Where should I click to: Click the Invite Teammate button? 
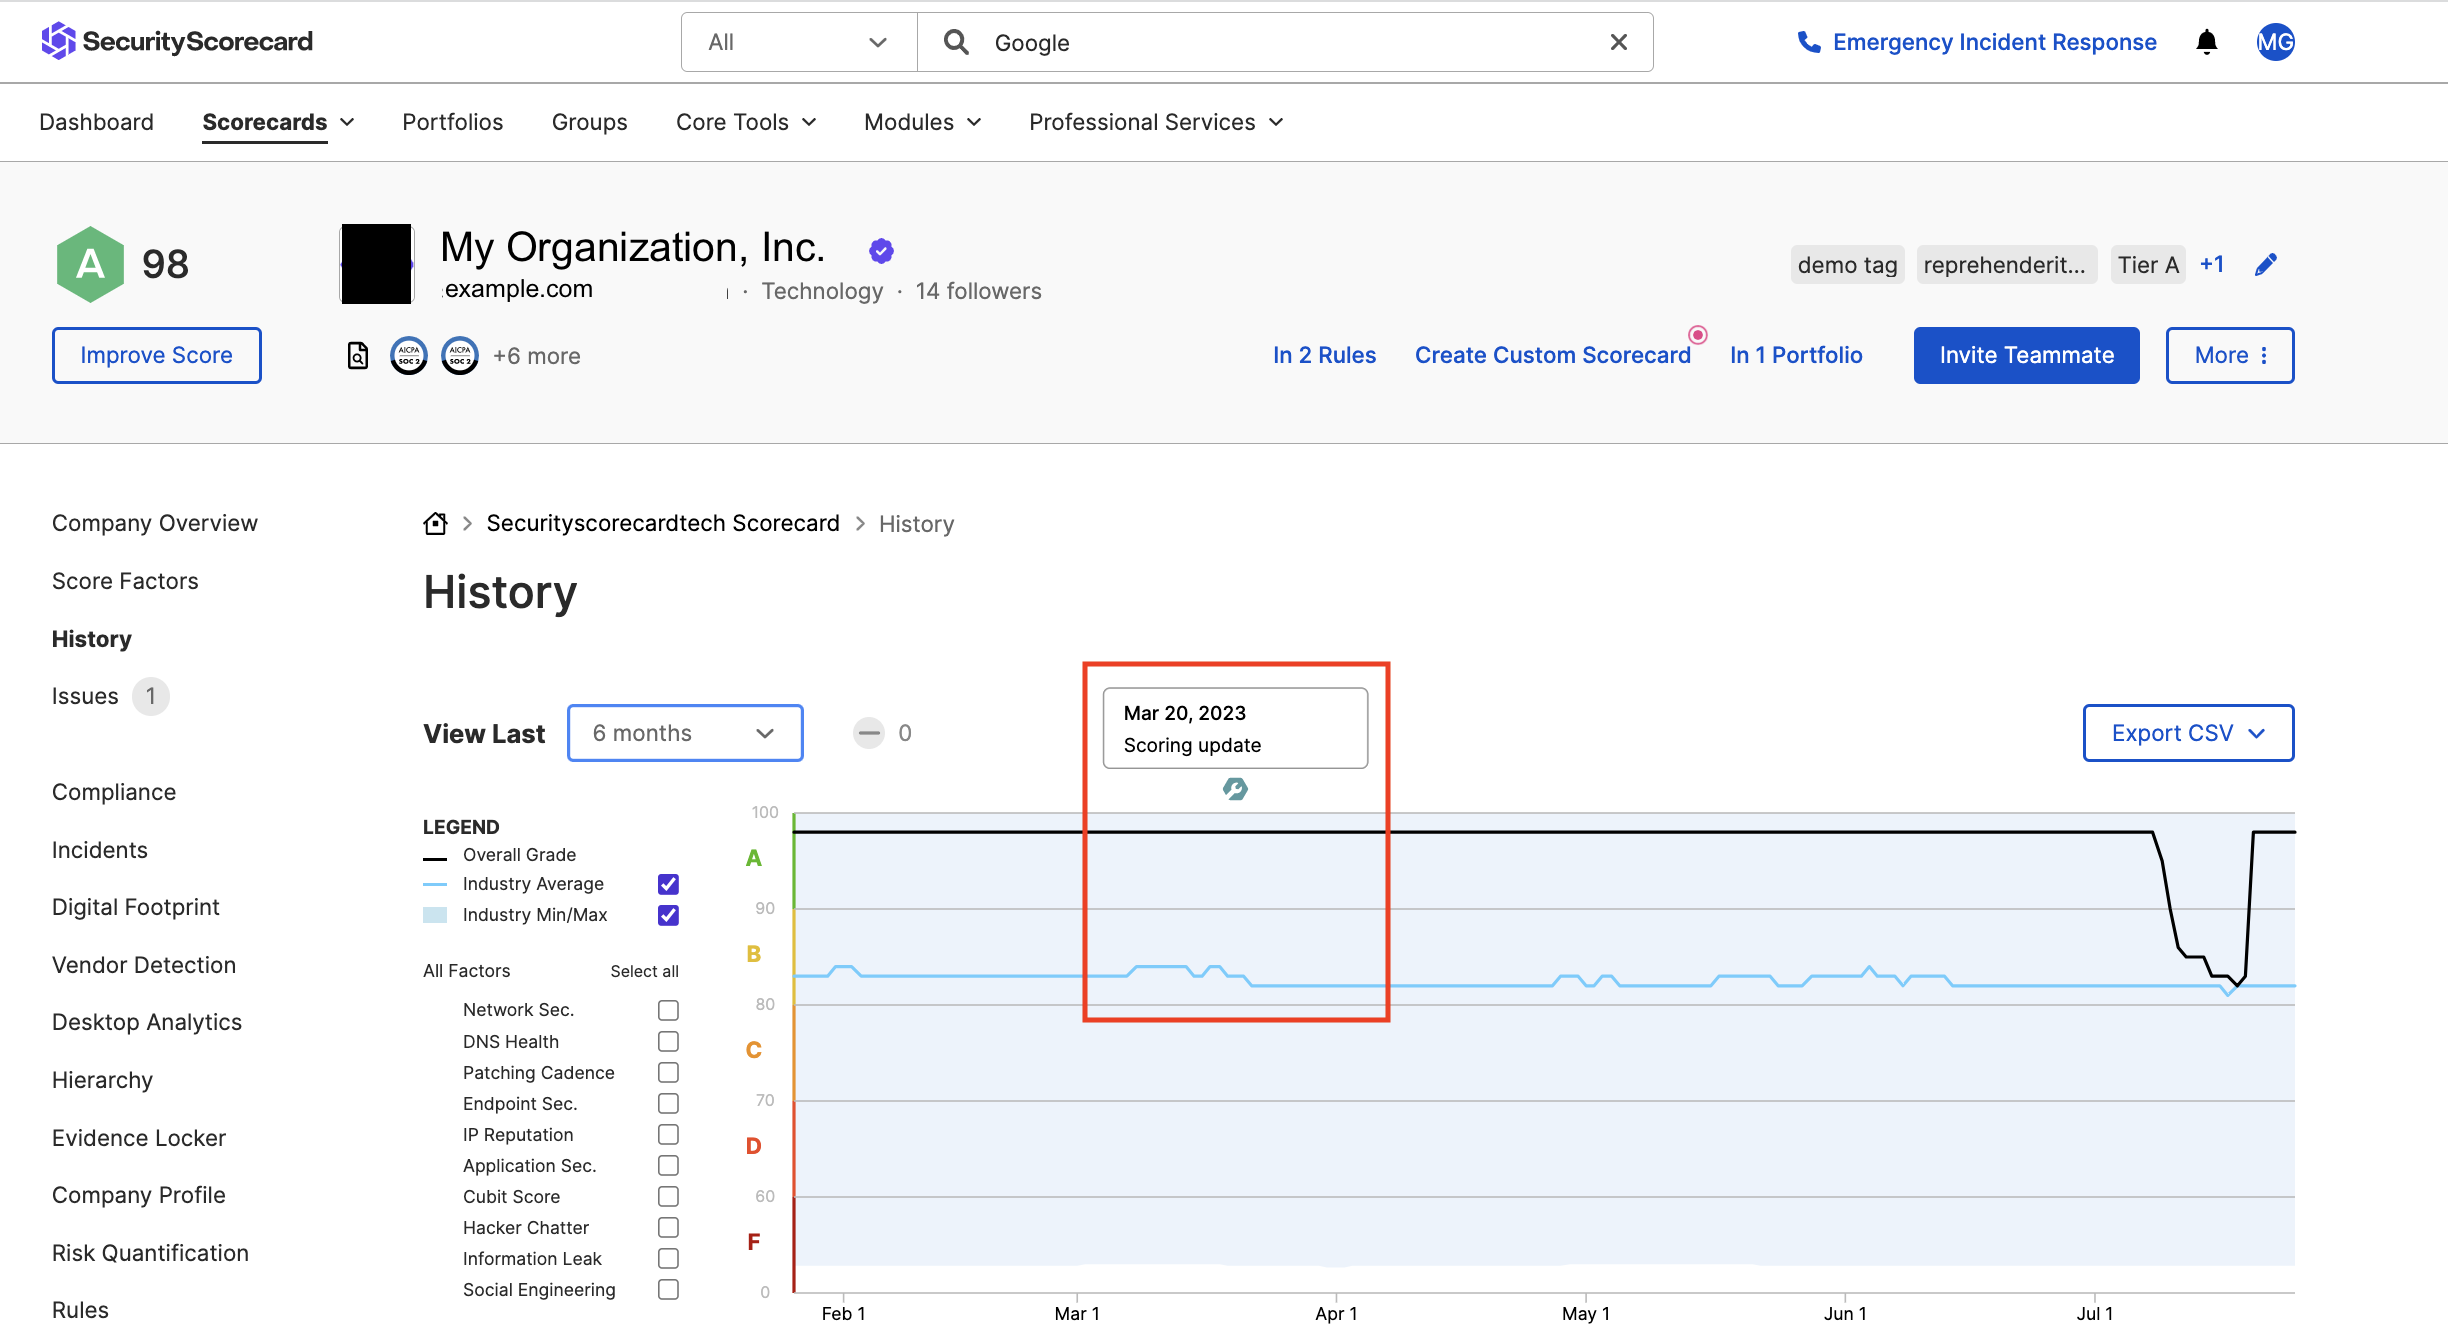[x=2027, y=355]
